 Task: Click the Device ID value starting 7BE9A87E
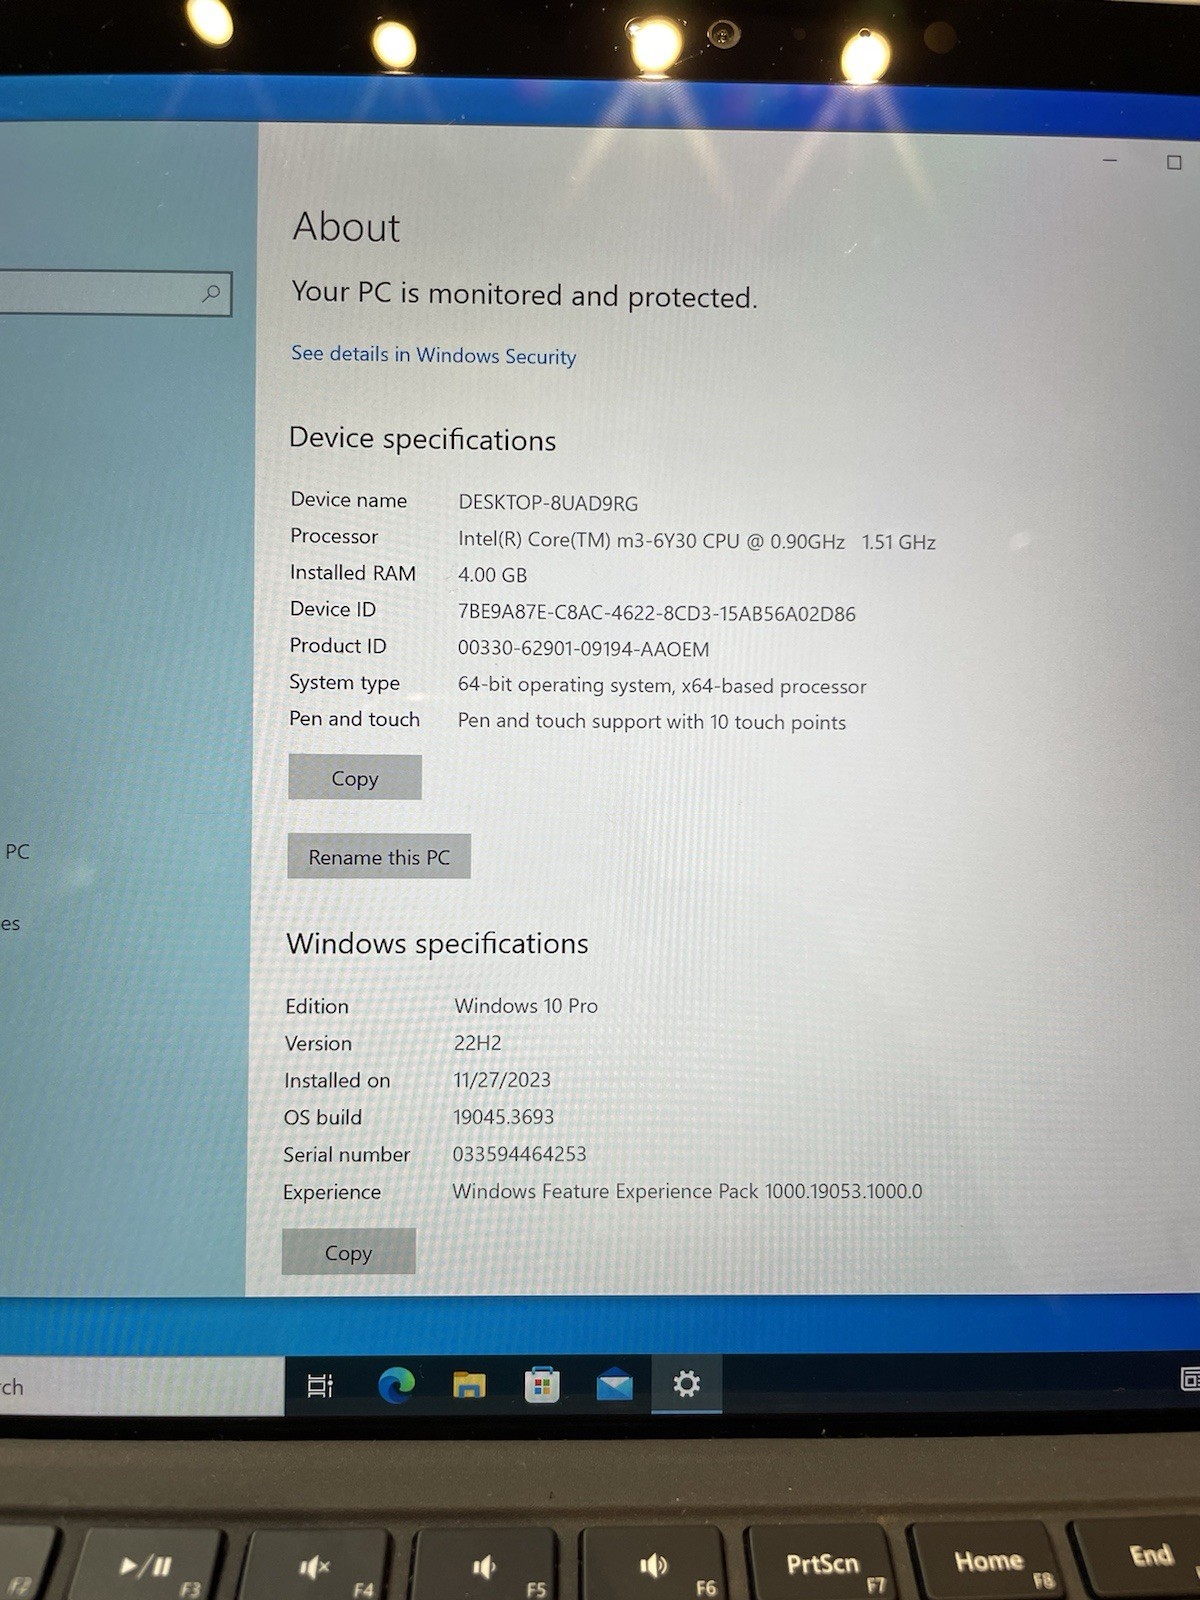click(657, 614)
